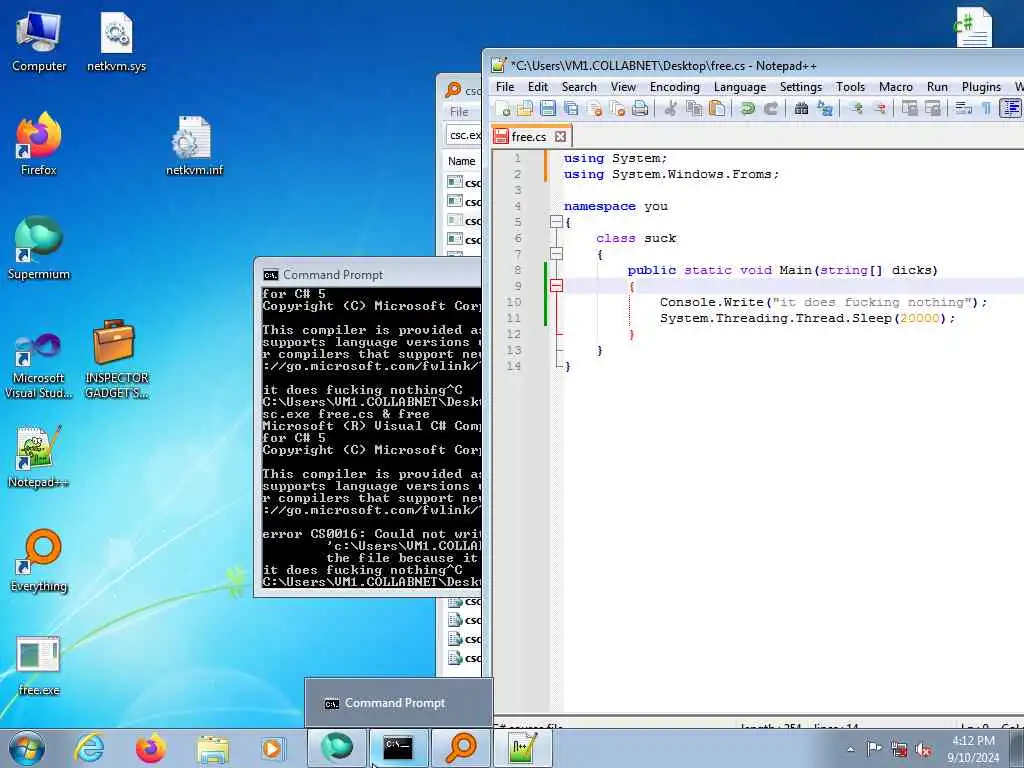Screen dimensions: 1024x768
Task: Open the Settings menu
Action: (801, 87)
